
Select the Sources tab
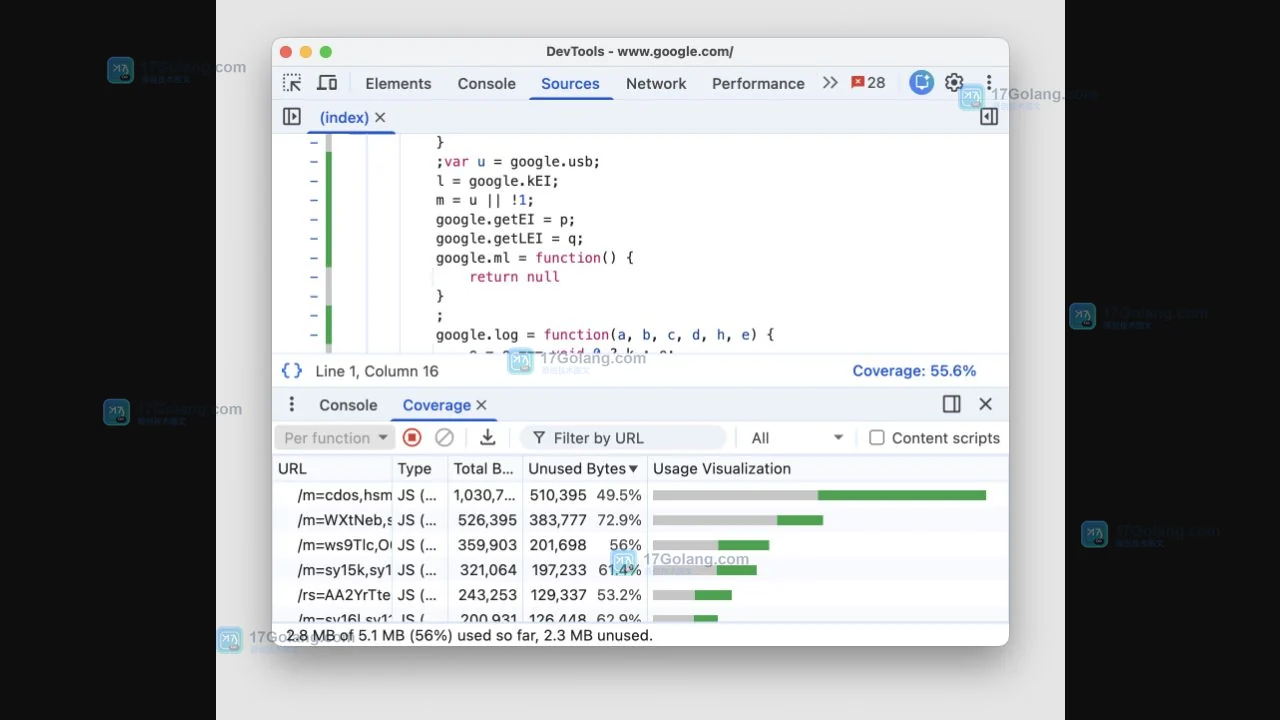click(570, 84)
